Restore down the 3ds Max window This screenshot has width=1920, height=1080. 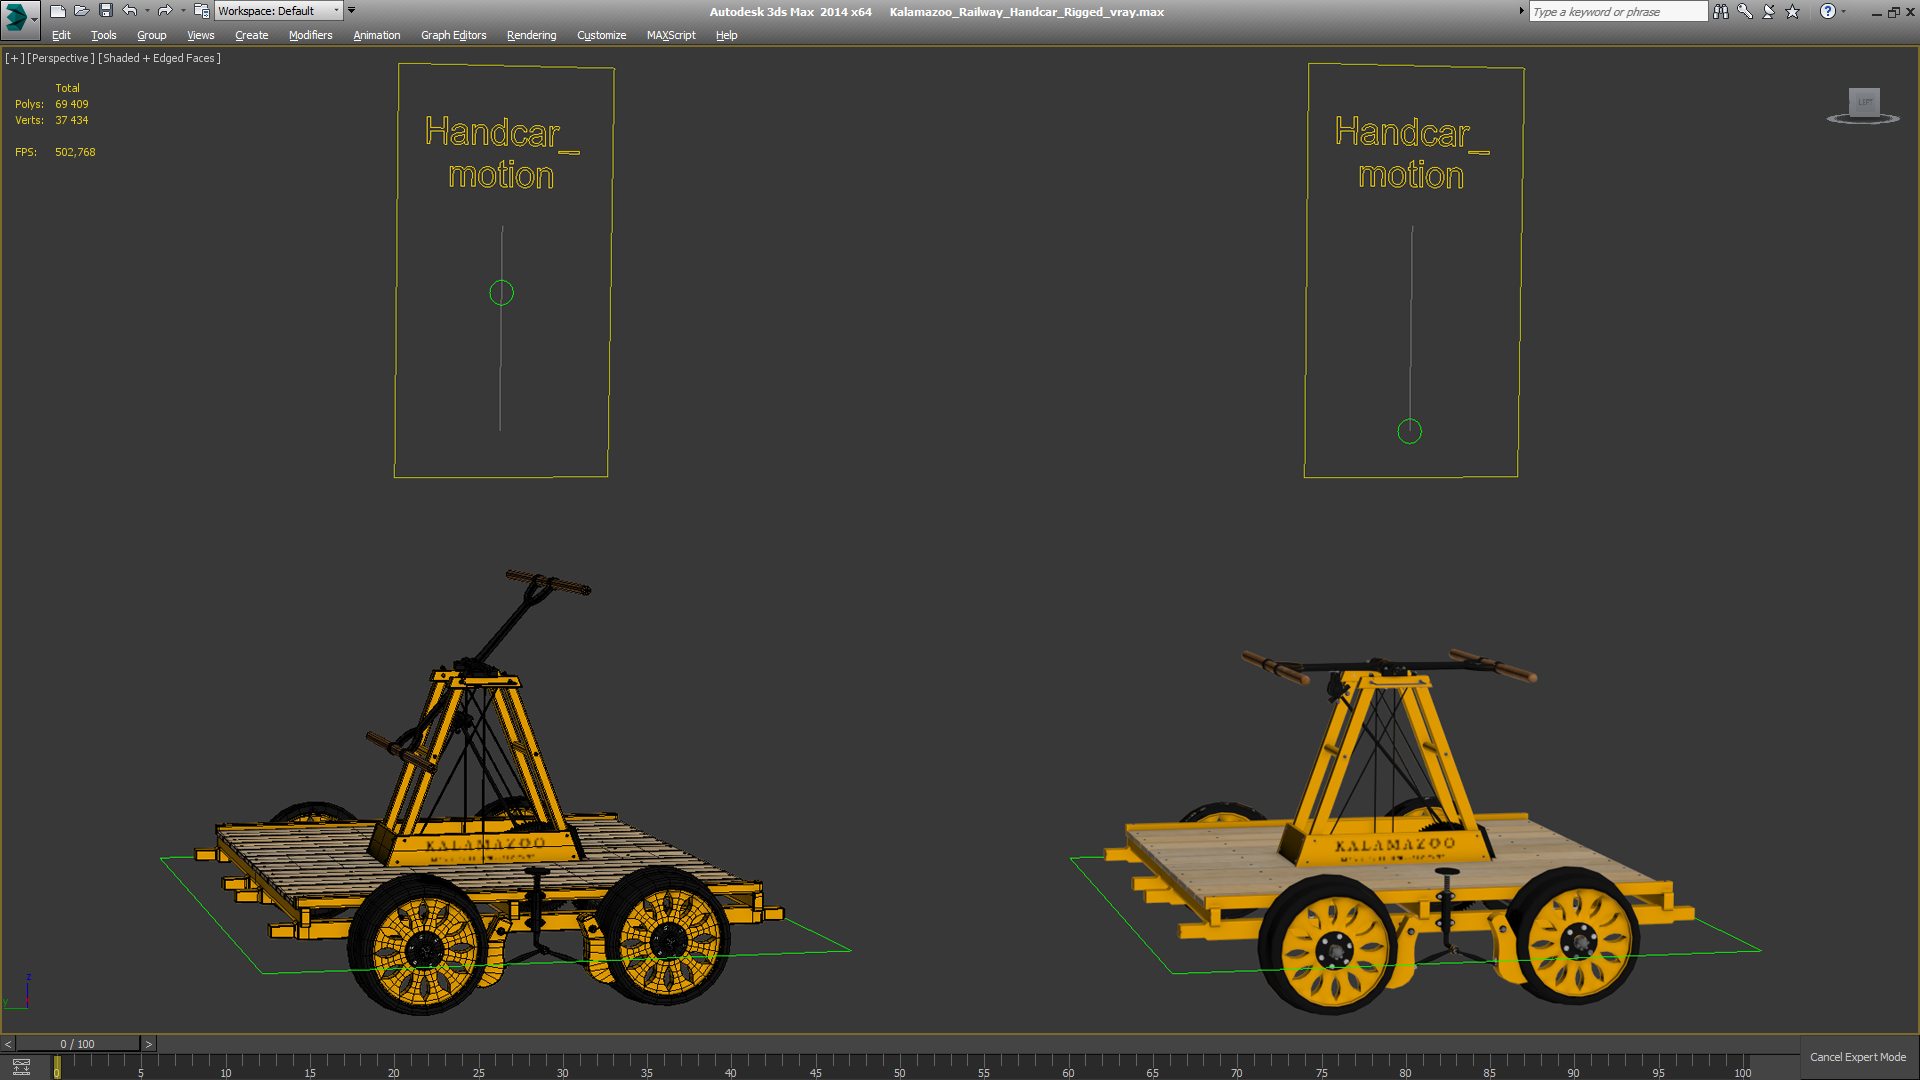pos(1893,12)
